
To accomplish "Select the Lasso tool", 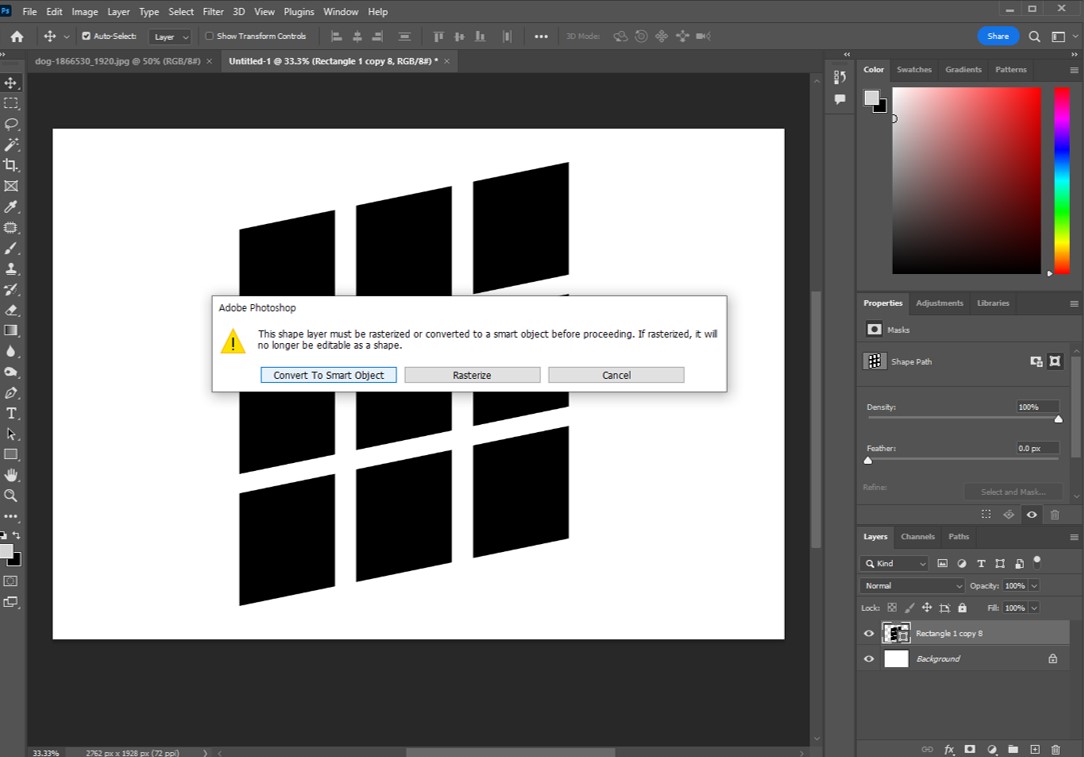I will point(11,124).
